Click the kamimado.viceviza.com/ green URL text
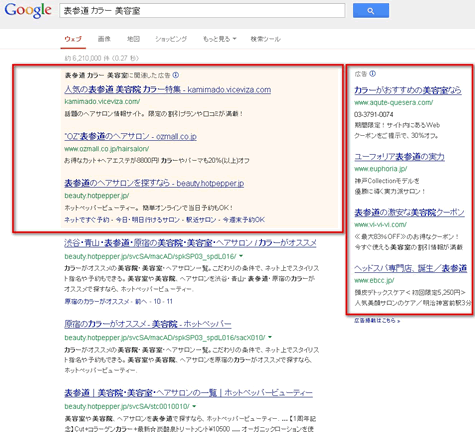 (102, 101)
